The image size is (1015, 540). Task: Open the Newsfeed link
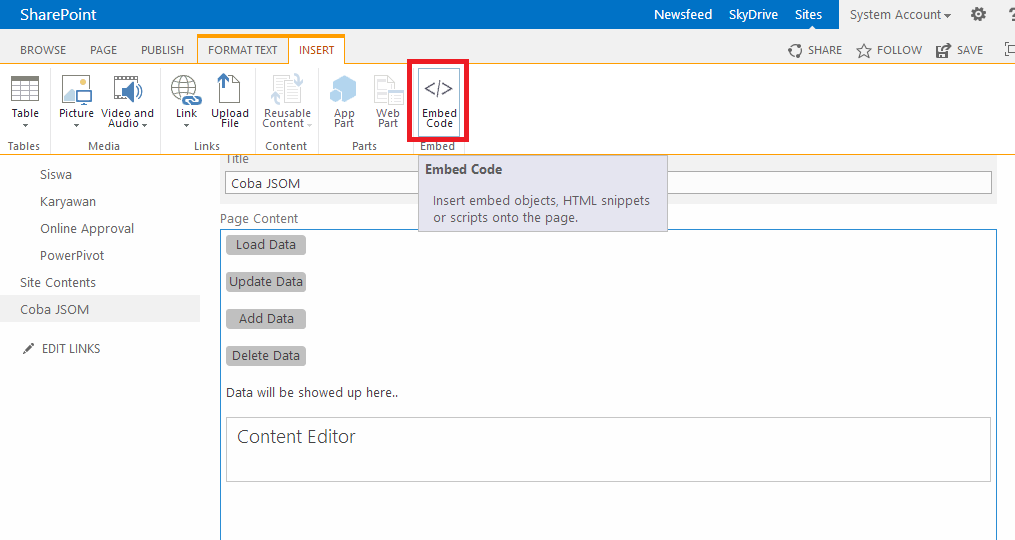point(682,15)
